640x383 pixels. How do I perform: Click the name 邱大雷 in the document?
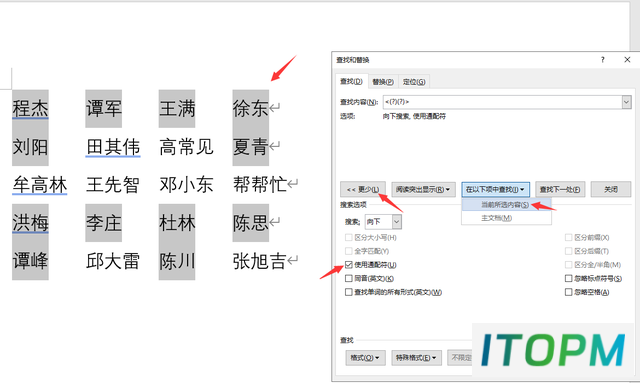[113, 261]
